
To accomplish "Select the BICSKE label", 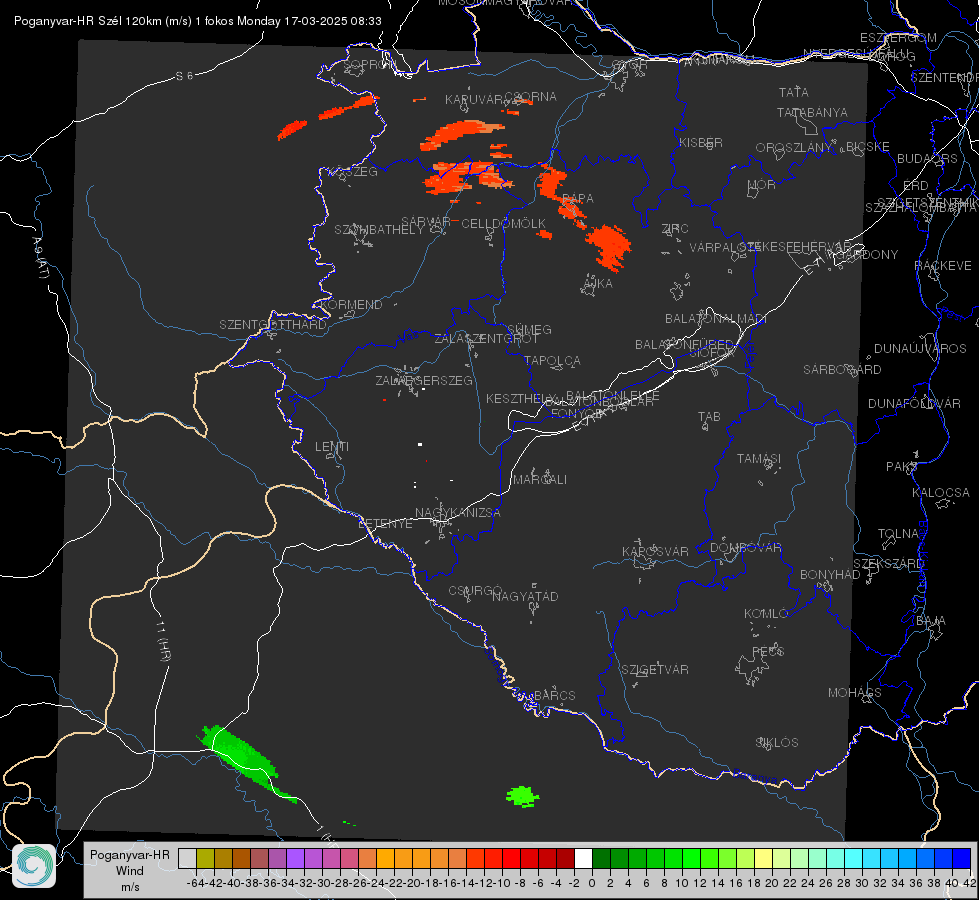I will pos(868,146).
